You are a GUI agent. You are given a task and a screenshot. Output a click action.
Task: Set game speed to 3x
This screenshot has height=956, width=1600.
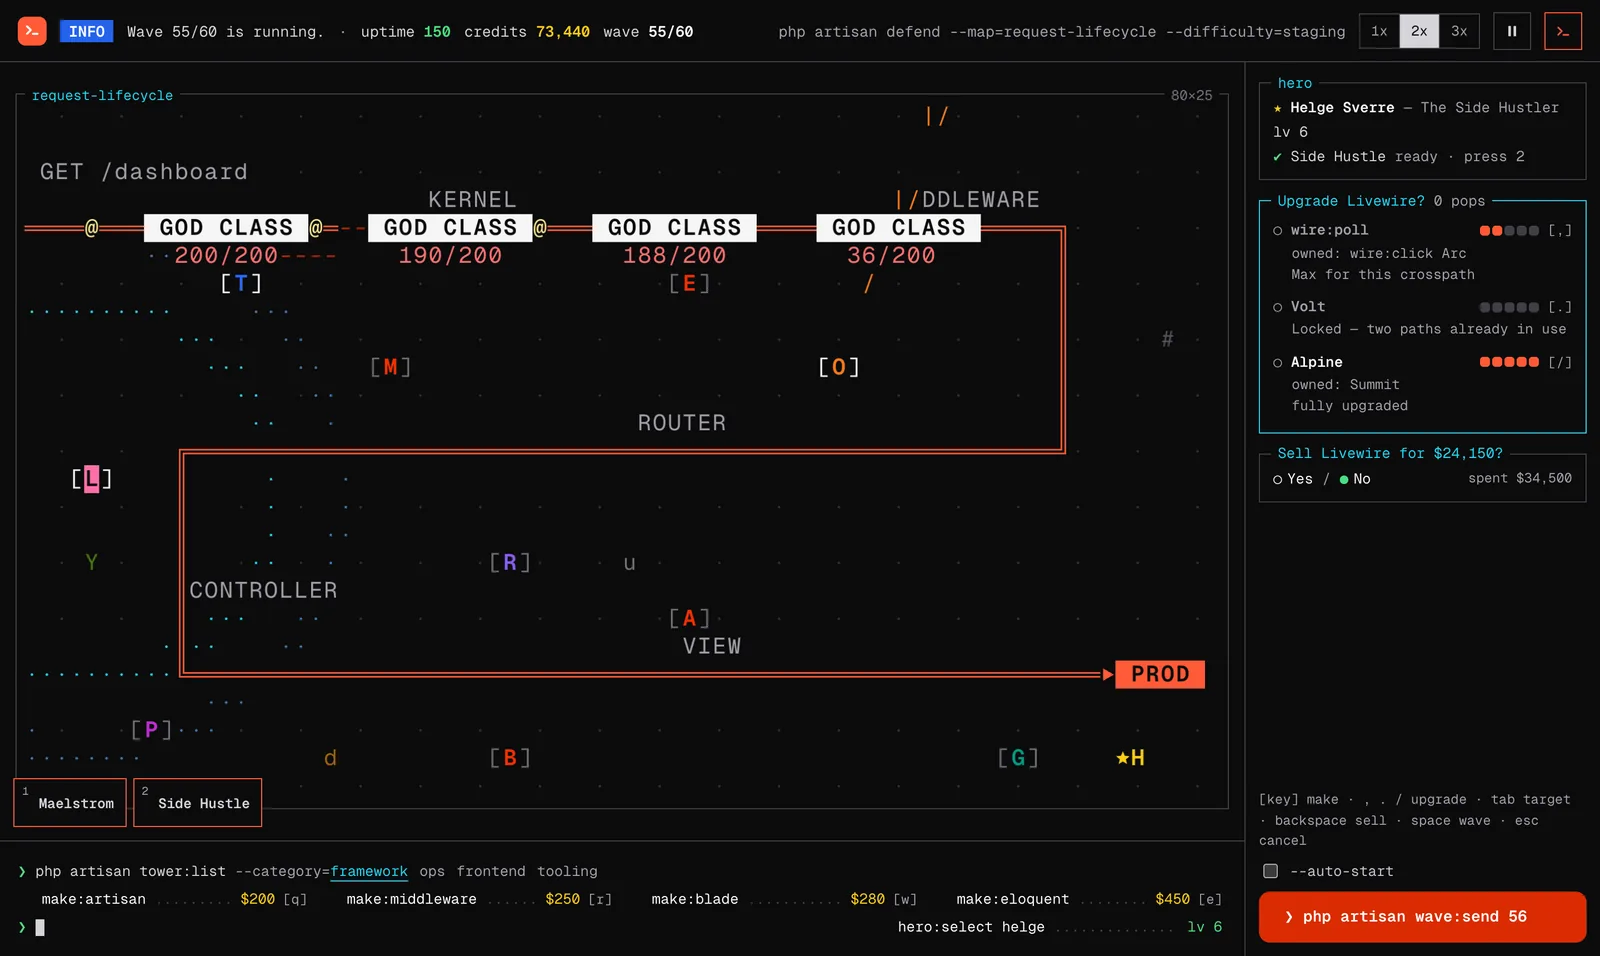tap(1459, 31)
